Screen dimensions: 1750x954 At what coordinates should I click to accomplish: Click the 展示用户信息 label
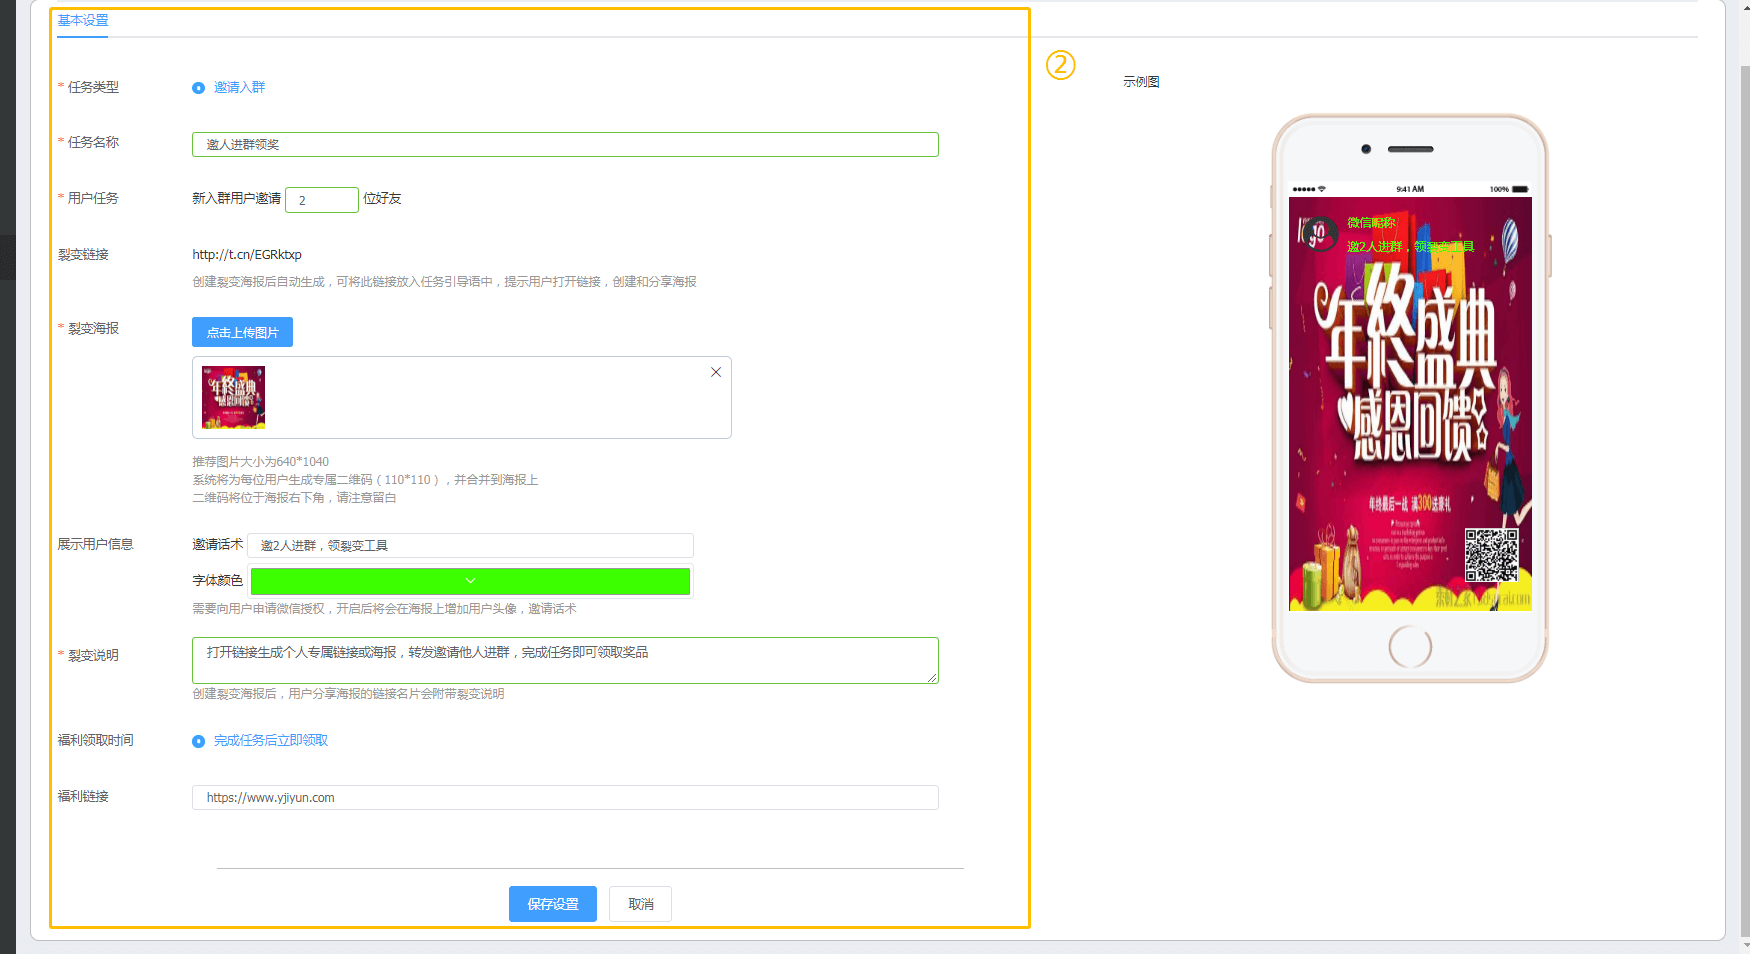pyautogui.click(x=95, y=545)
